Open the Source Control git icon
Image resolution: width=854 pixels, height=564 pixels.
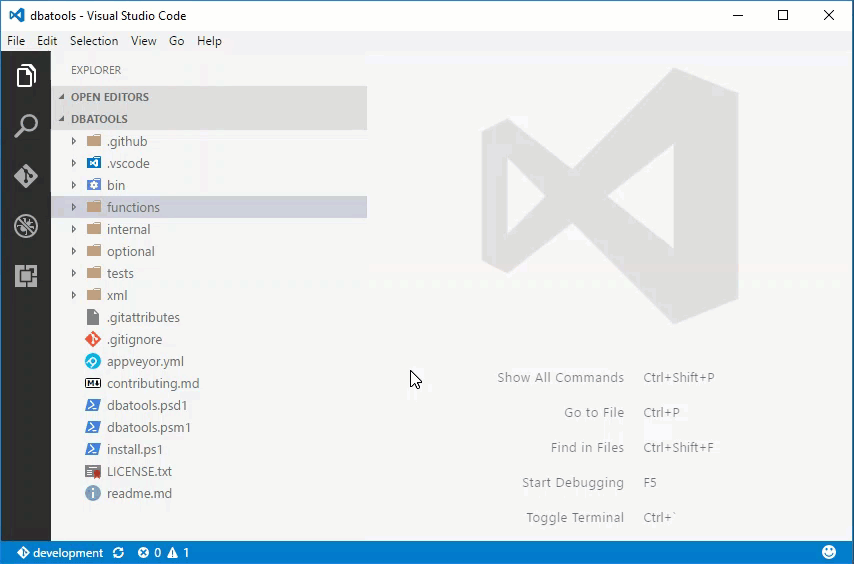(x=26, y=176)
